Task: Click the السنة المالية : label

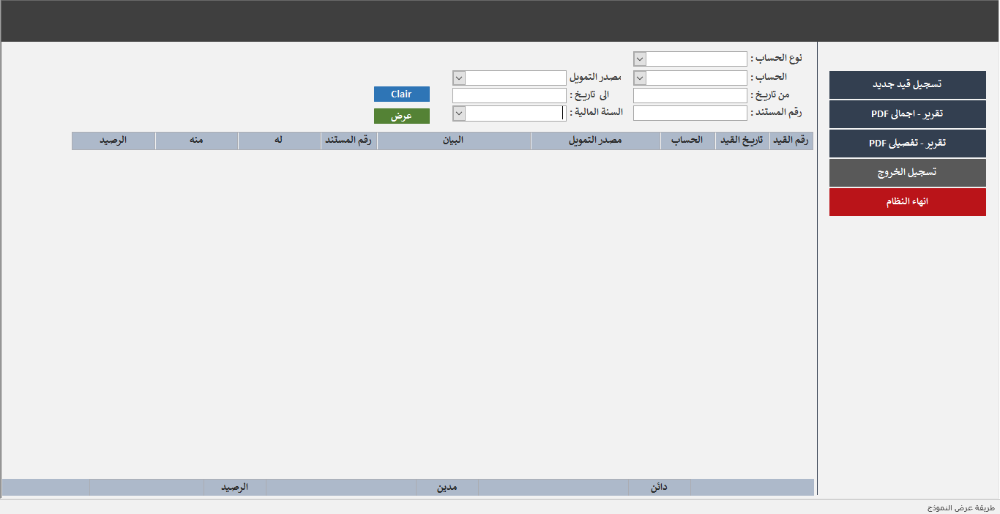Action: pos(596,112)
